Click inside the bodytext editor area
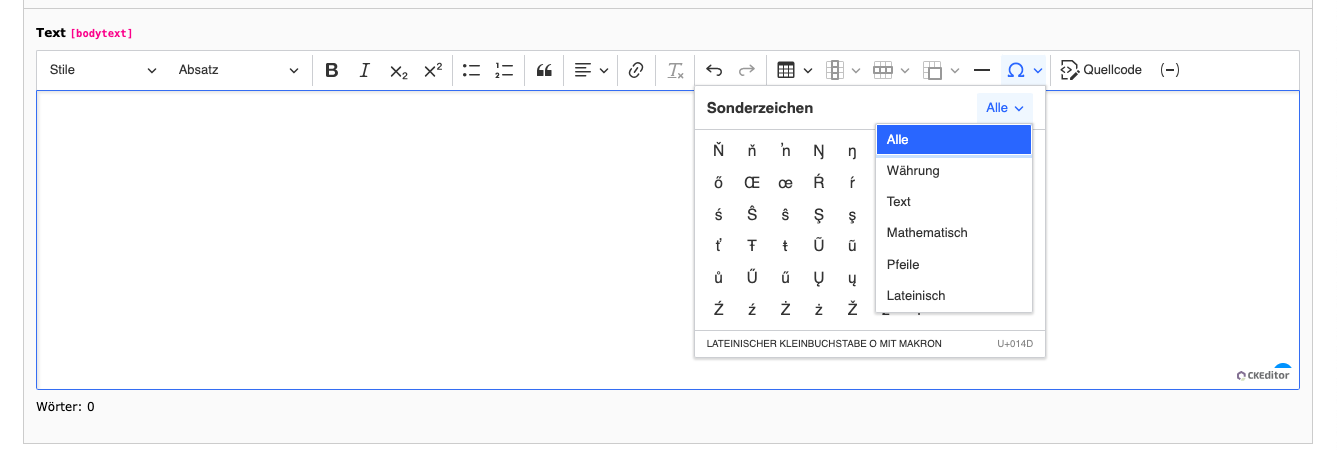This screenshot has height=451, width=1337. point(366,240)
